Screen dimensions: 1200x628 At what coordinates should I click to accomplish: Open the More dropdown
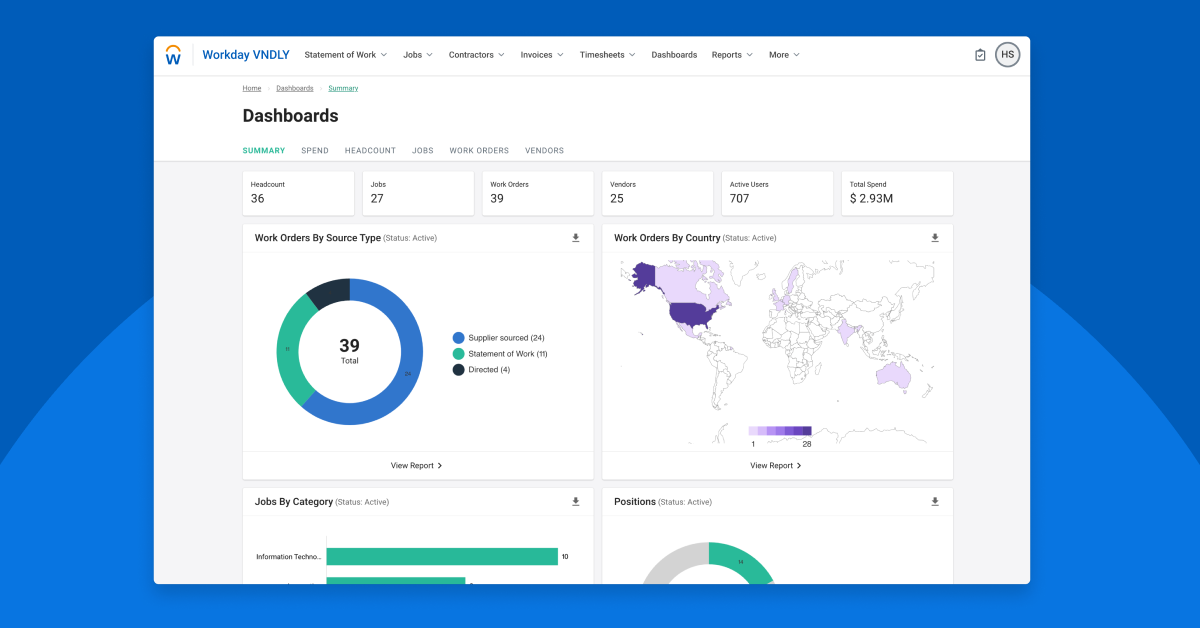(784, 55)
